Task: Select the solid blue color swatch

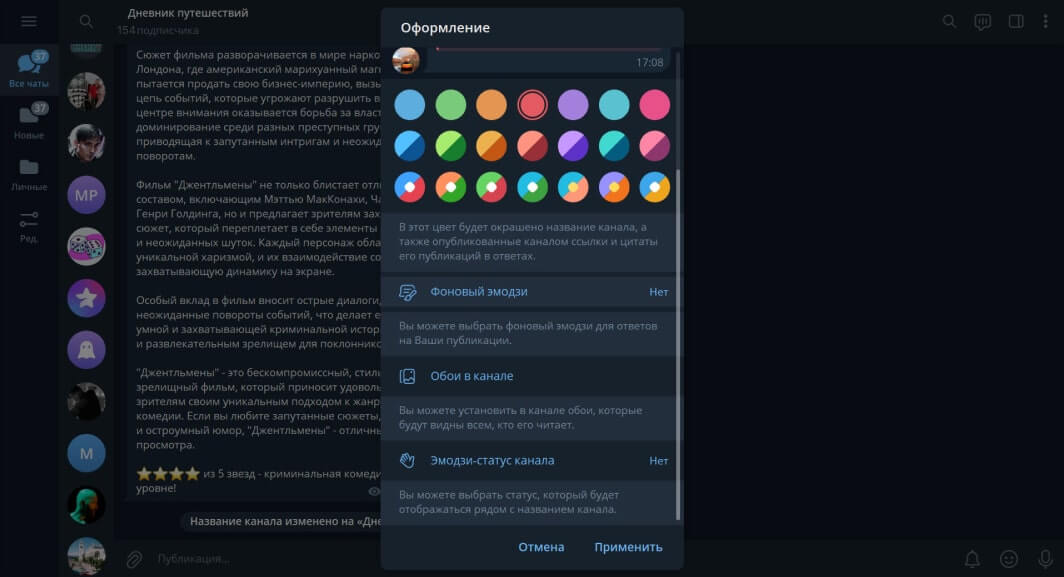Action: pos(410,105)
